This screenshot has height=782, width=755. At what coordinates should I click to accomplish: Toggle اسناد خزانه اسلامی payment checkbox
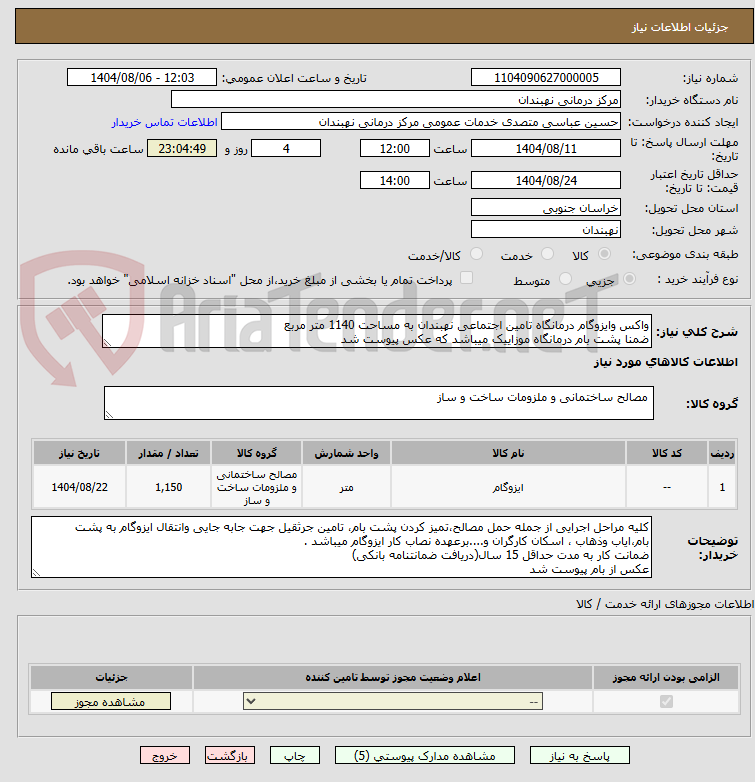coord(466,278)
